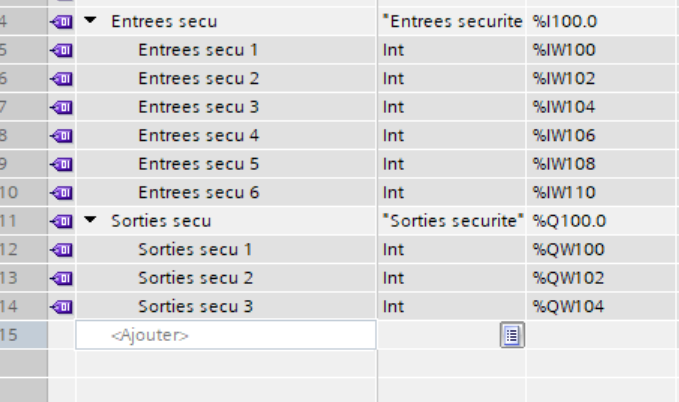Click tag icon beside Entrees secu 3
The height and width of the screenshot is (402, 679).
61,107
